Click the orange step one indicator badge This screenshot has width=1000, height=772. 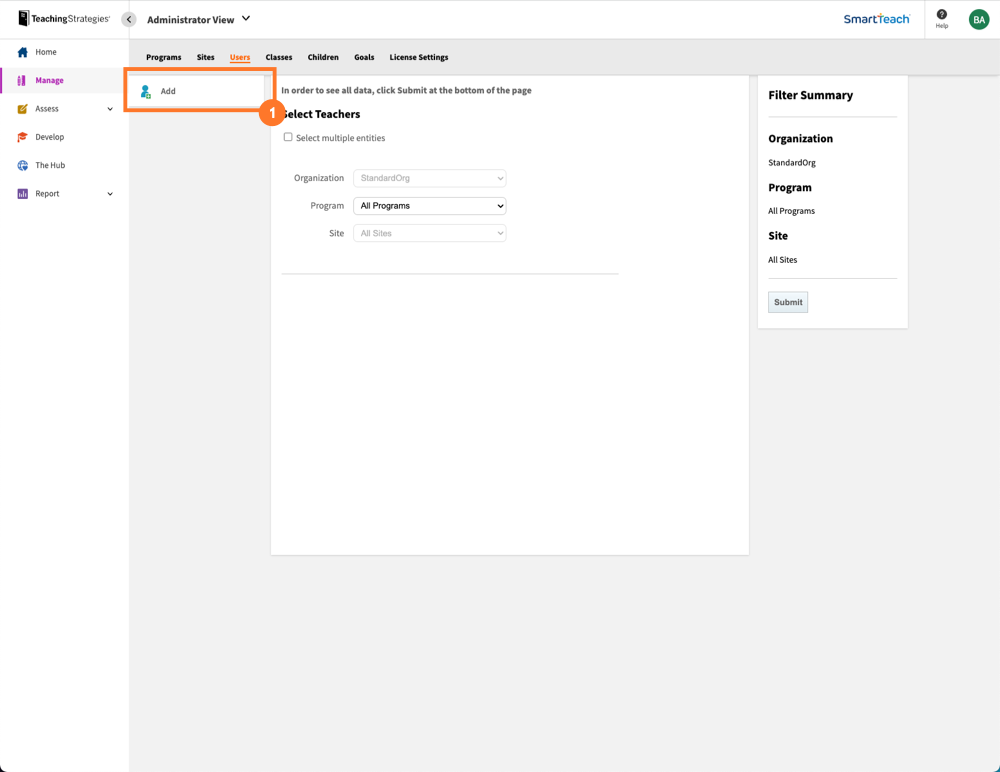pos(272,113)
